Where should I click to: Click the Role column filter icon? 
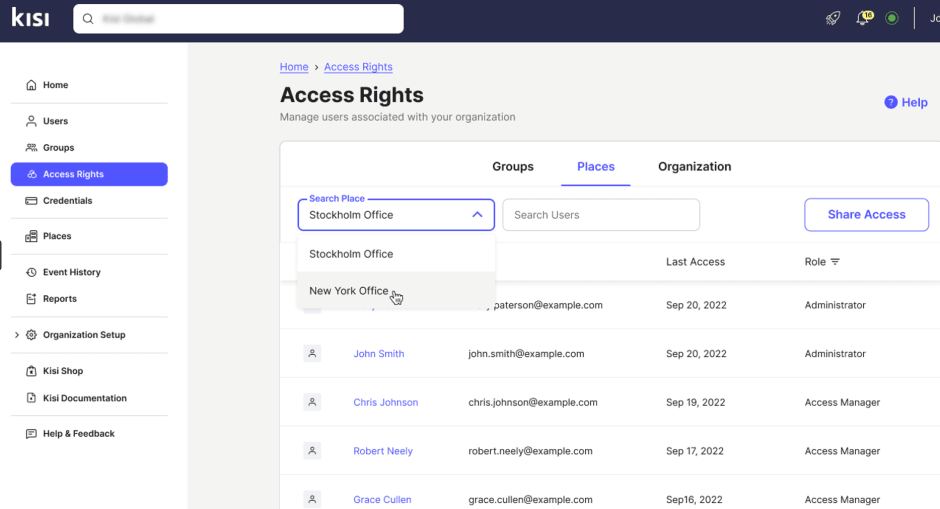click(835, 261)
